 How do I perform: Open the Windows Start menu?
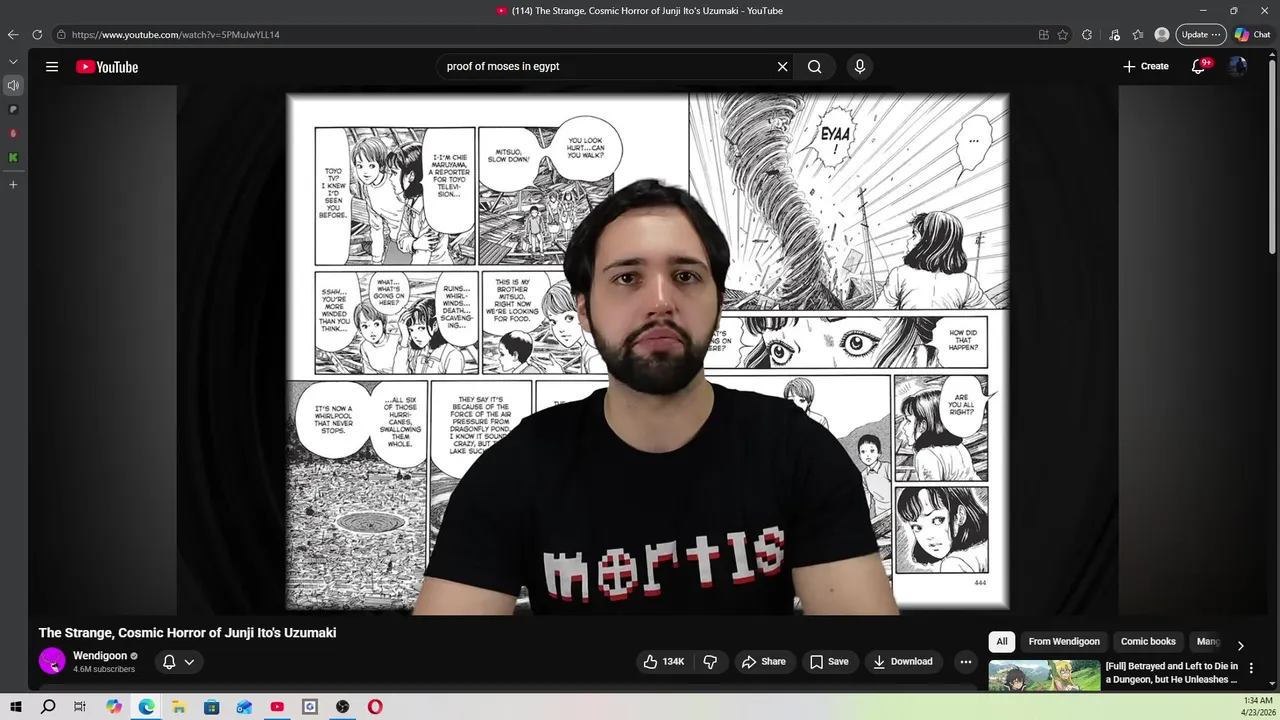tap(15, 707)
